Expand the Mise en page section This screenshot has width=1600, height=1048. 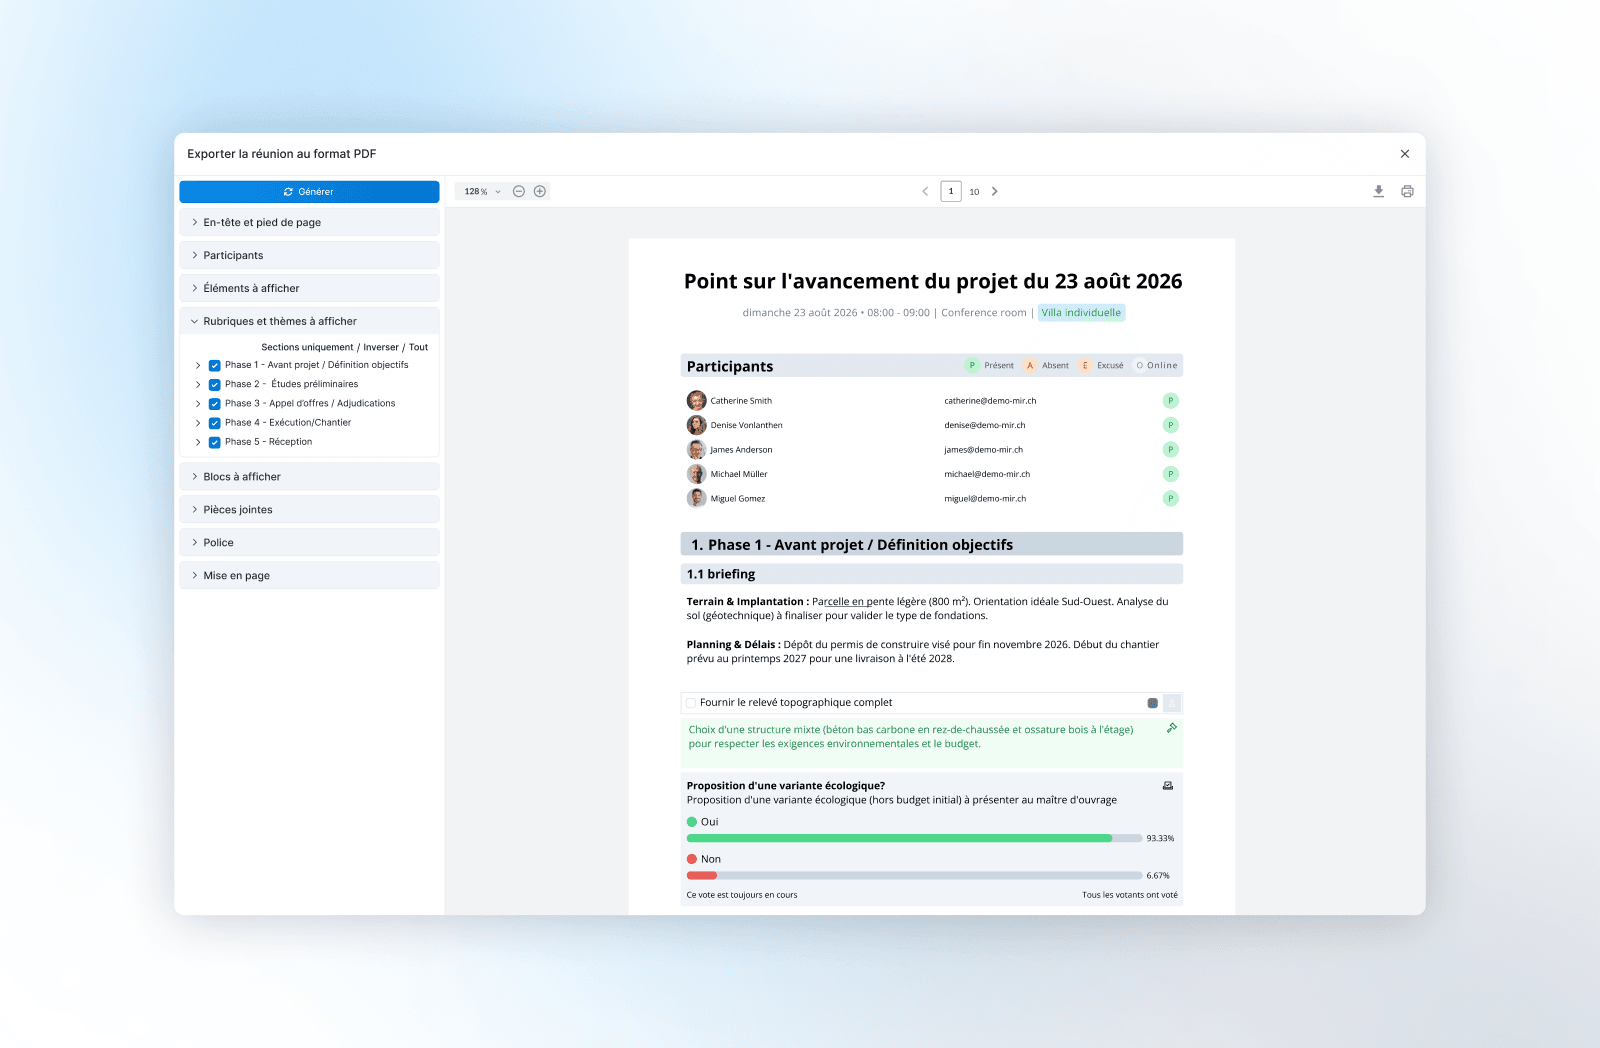pos(309,575)
